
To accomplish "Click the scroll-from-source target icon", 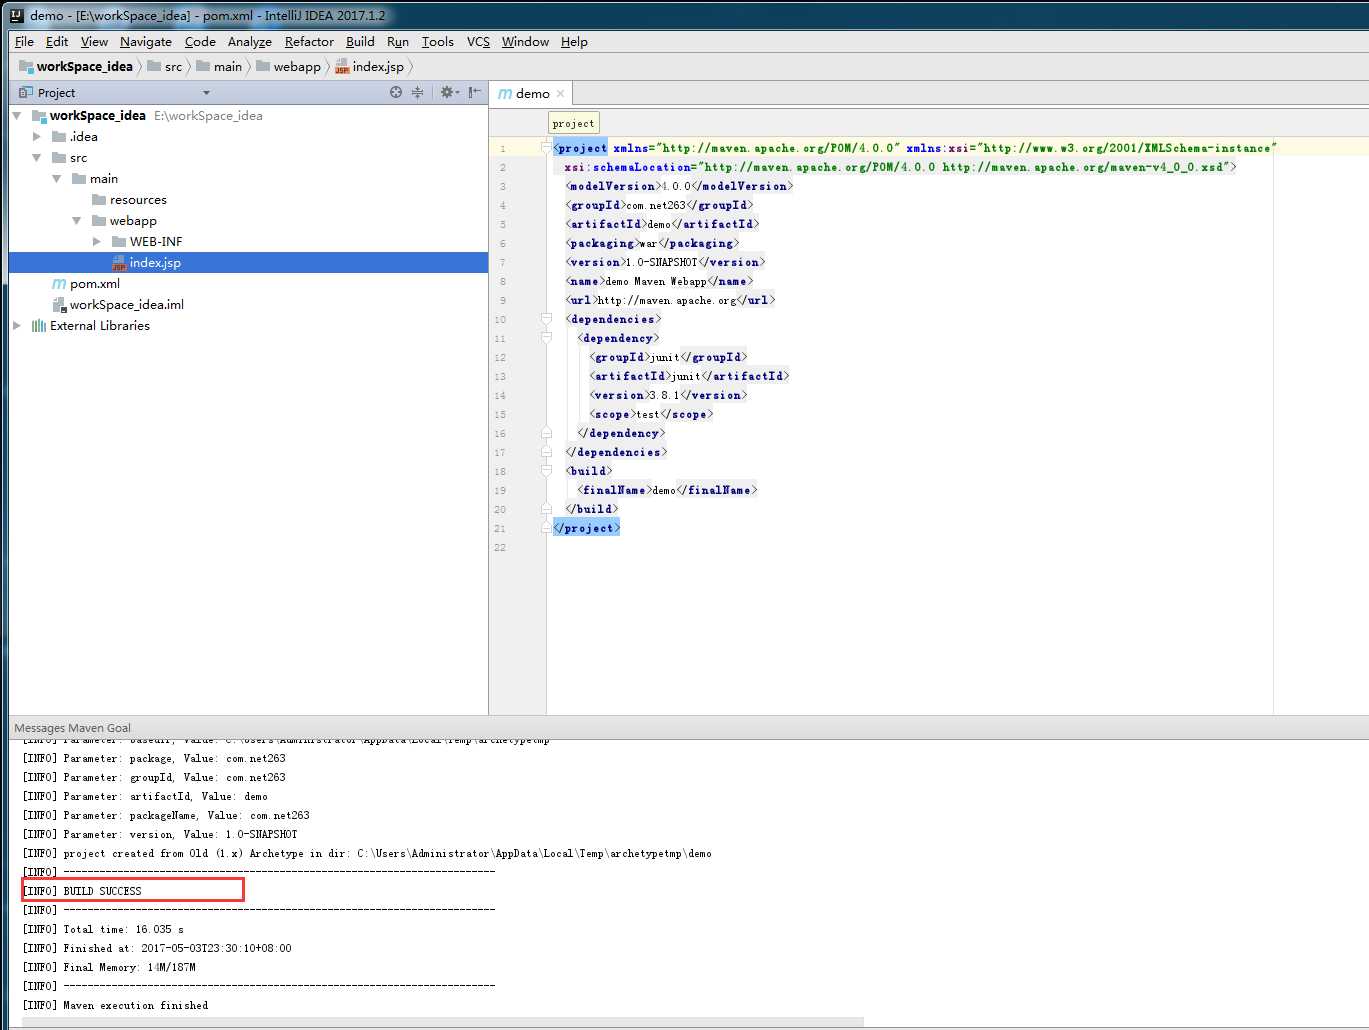I will (x=396, y=92).
